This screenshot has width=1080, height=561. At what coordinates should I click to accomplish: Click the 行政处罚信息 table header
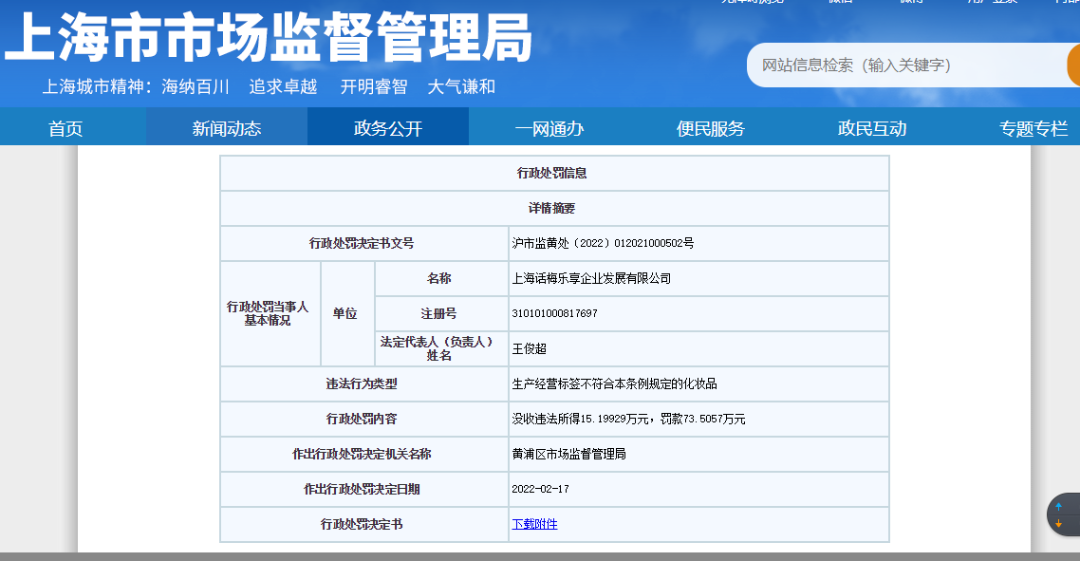pos(552,173)
